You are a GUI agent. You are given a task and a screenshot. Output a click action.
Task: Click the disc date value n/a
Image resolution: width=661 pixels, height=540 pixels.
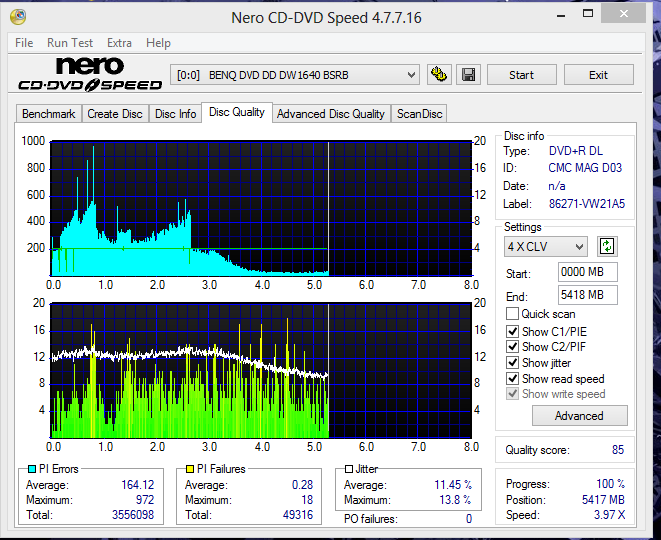(557, 186)
